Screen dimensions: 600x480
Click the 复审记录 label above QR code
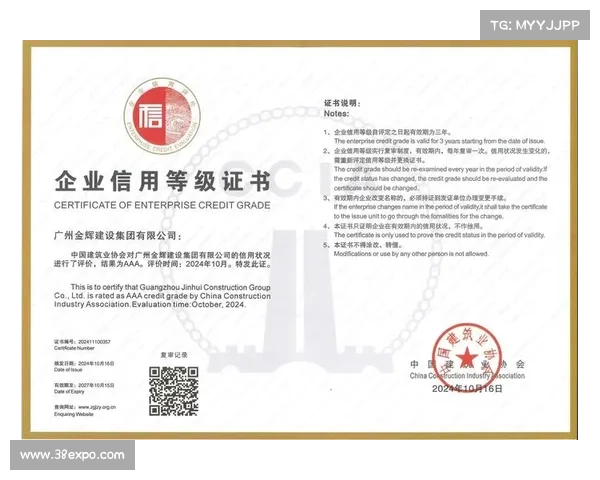point(174,355)
